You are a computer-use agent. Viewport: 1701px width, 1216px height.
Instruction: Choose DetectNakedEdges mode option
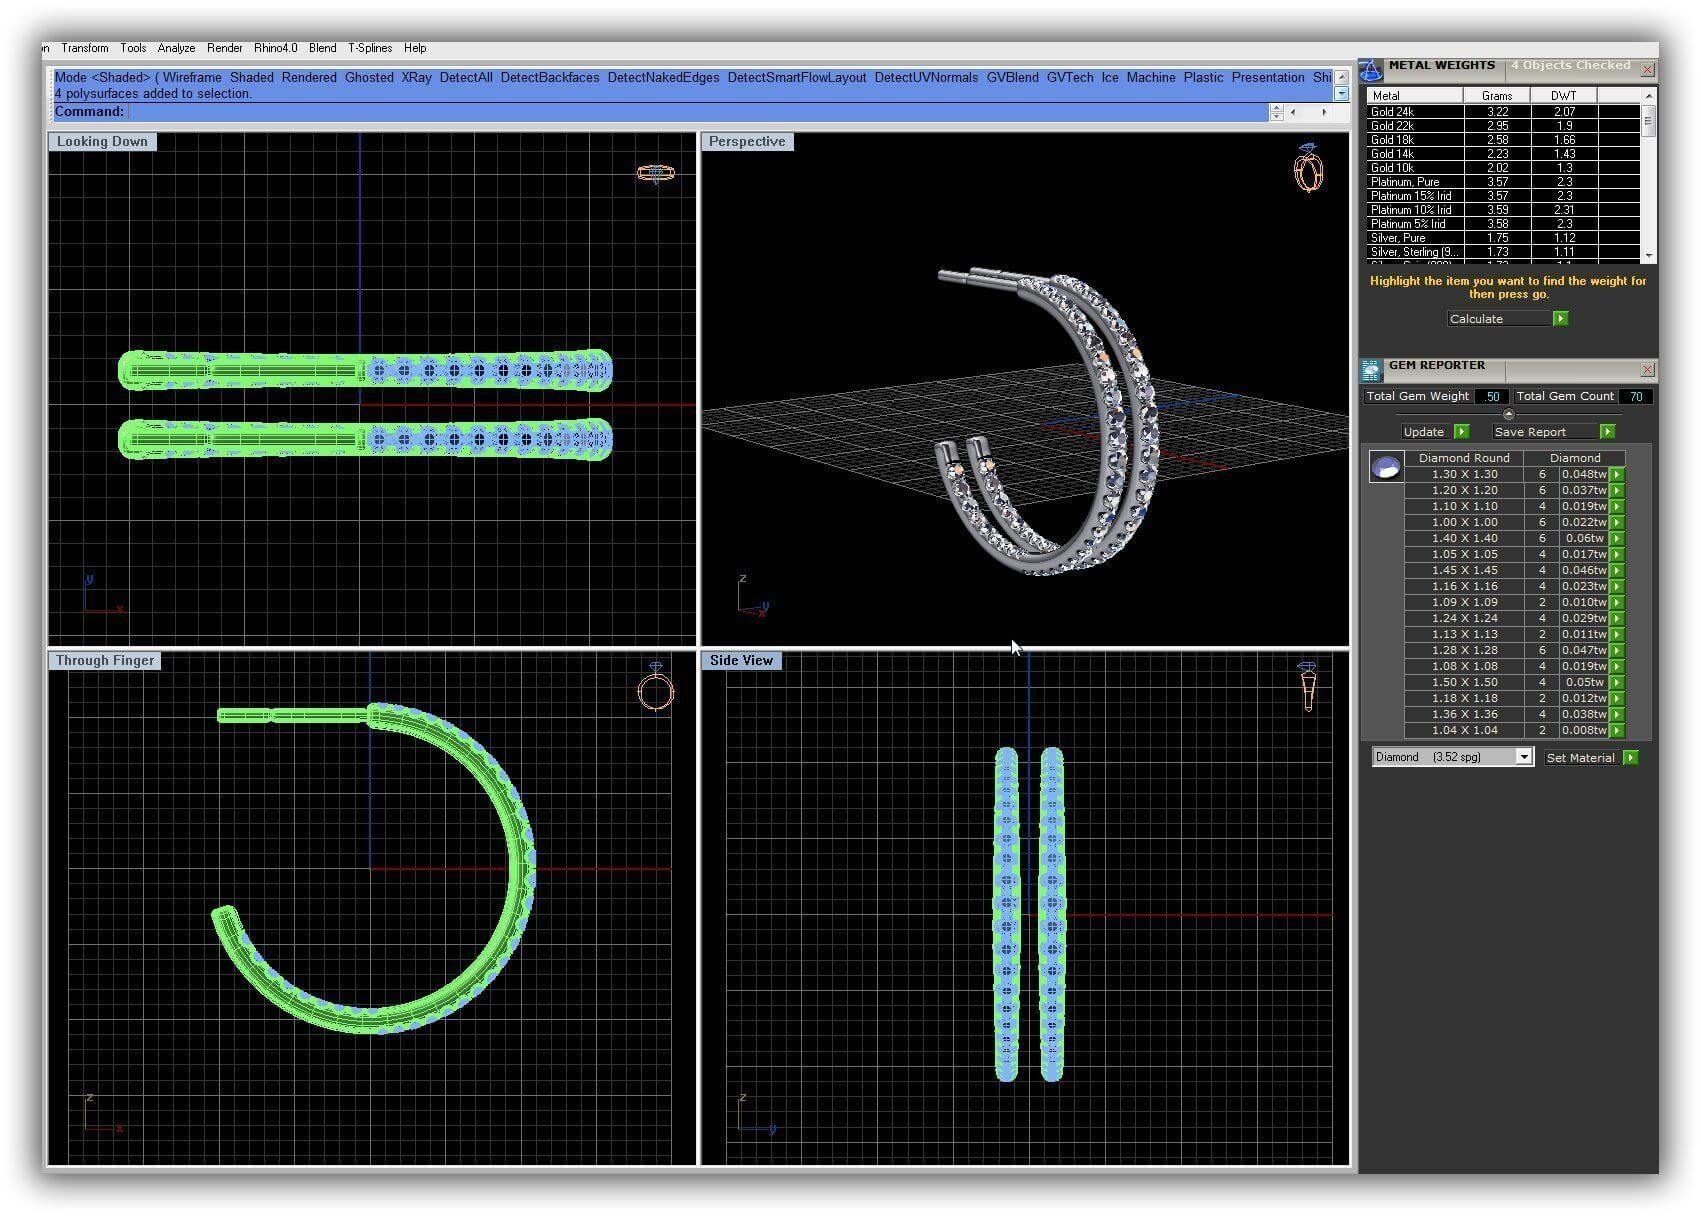pos(663,77)
